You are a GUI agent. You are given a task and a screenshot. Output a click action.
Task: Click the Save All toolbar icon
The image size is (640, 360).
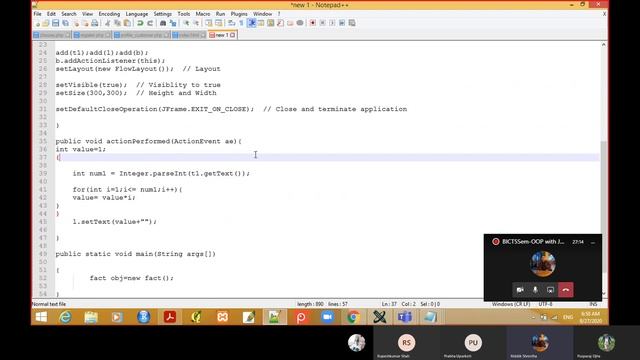65,23
